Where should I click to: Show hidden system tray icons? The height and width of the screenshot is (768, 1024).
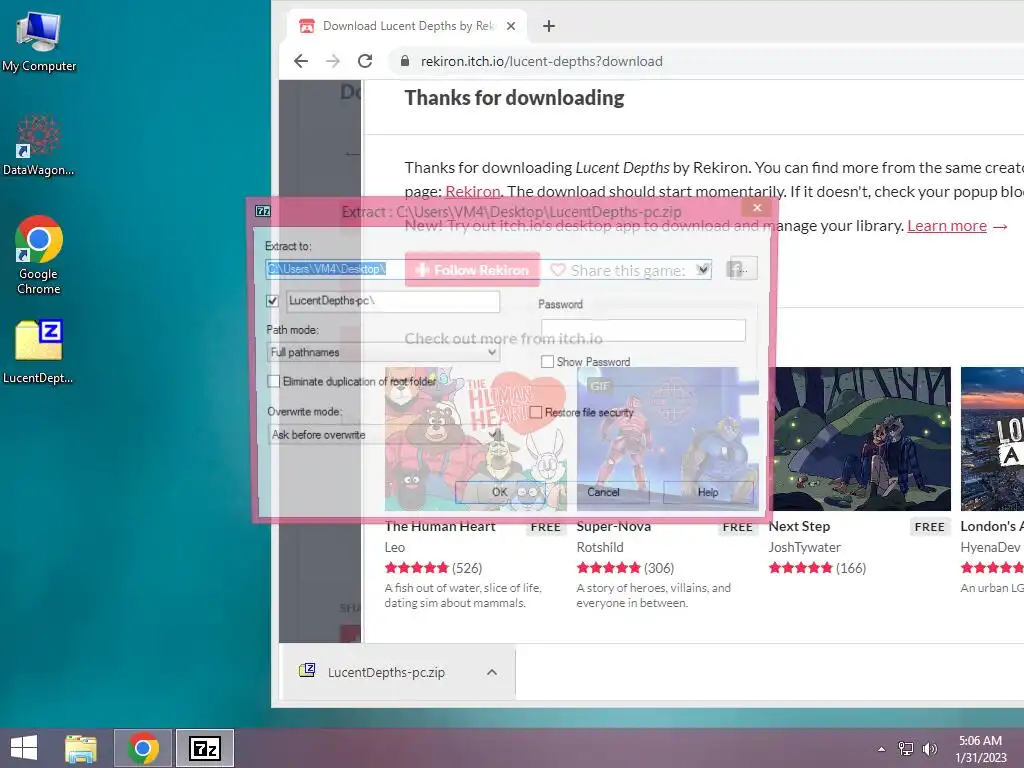click(882, 749)
